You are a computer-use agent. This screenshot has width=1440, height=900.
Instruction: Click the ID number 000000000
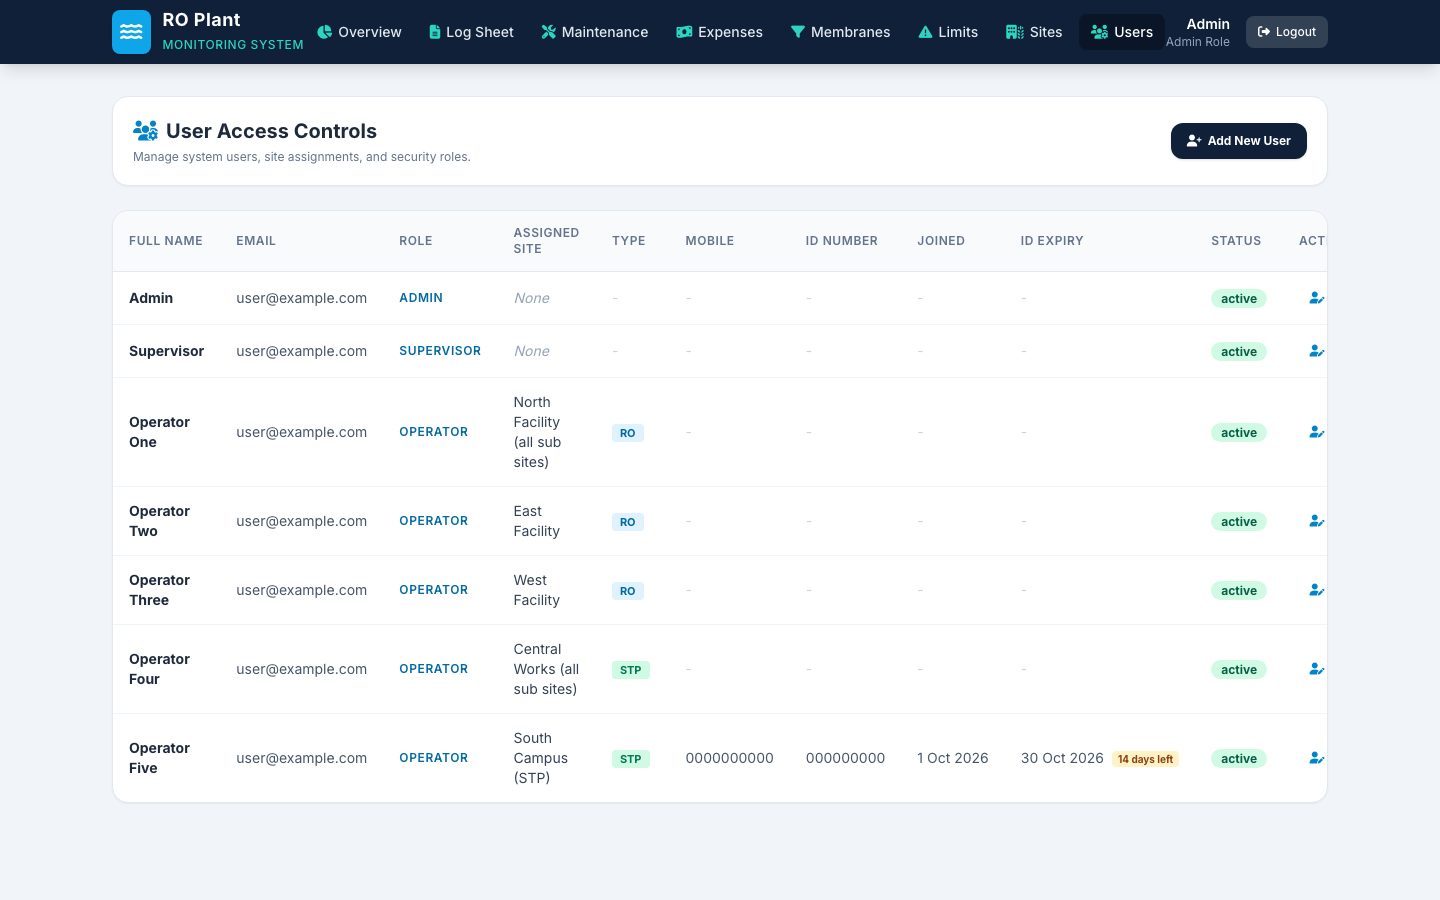click(x=846, y=758)
